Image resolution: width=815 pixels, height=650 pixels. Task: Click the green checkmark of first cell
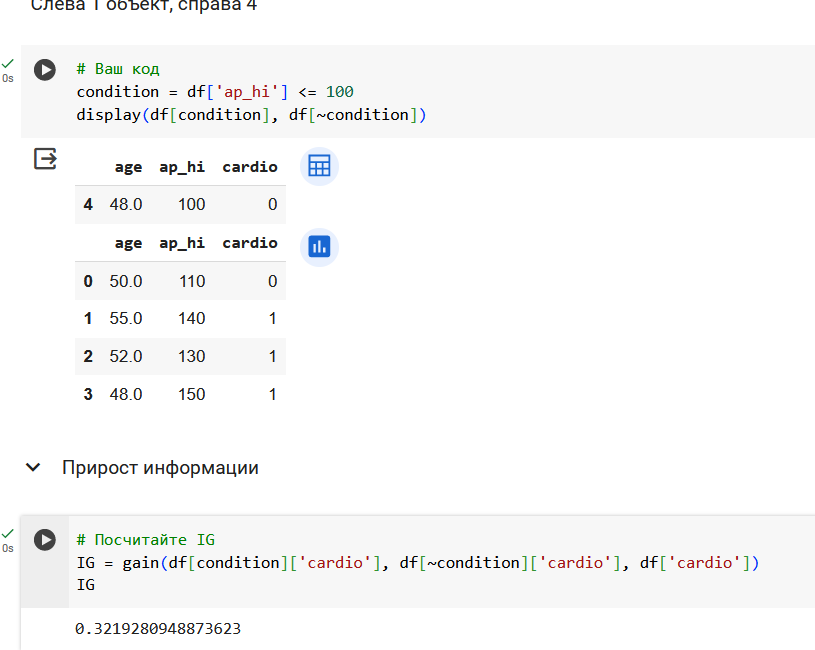(7, 64)
